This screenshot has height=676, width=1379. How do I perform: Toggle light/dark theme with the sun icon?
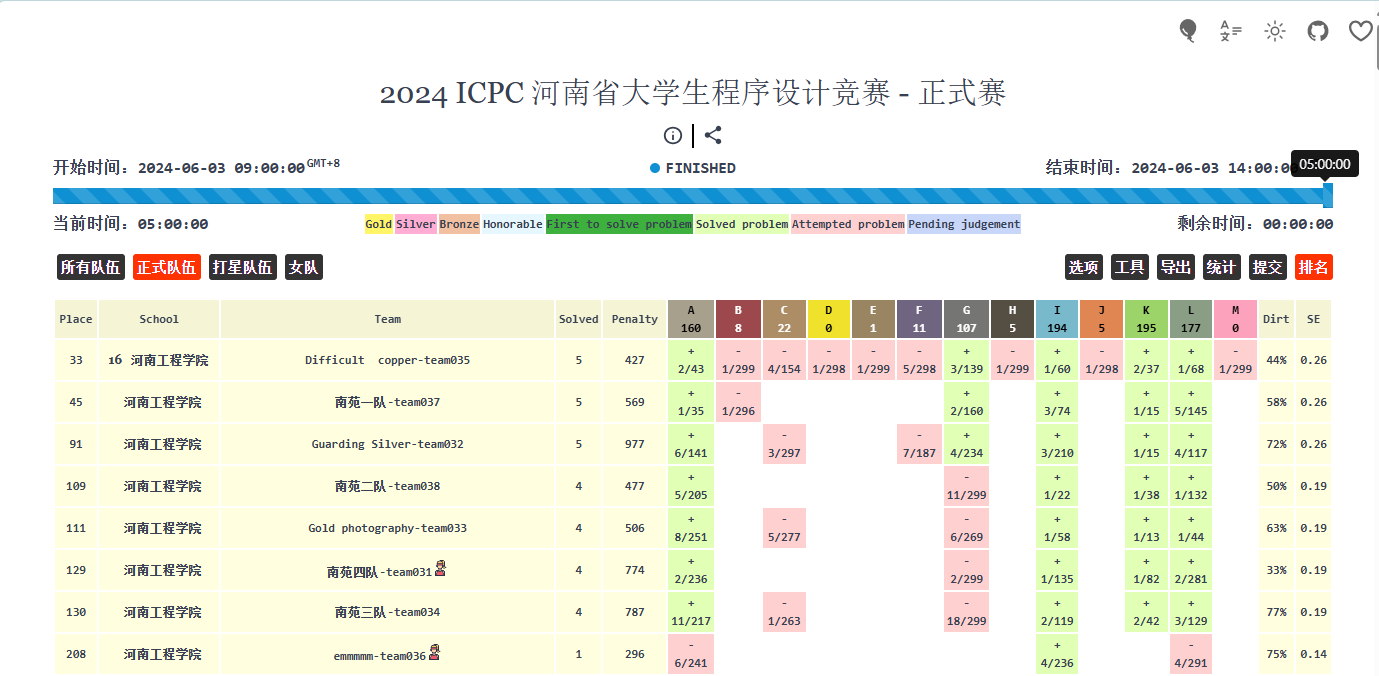[x=1274, y=31]
